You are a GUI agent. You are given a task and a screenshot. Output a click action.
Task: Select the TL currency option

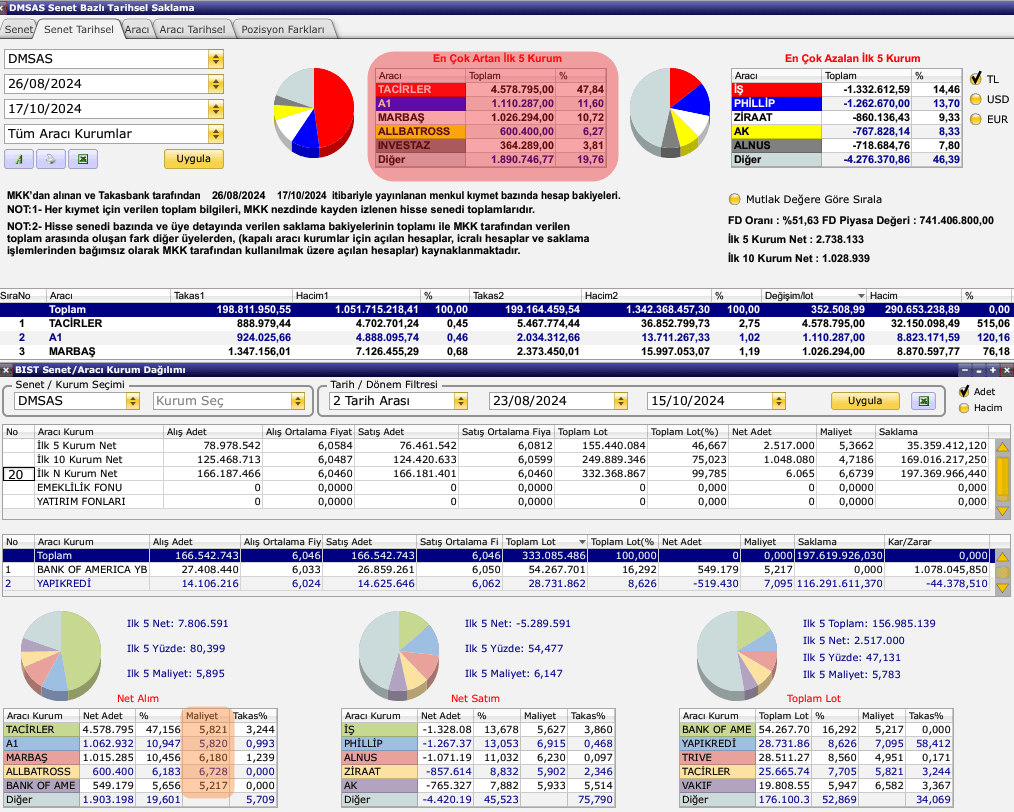pos(976,79)
